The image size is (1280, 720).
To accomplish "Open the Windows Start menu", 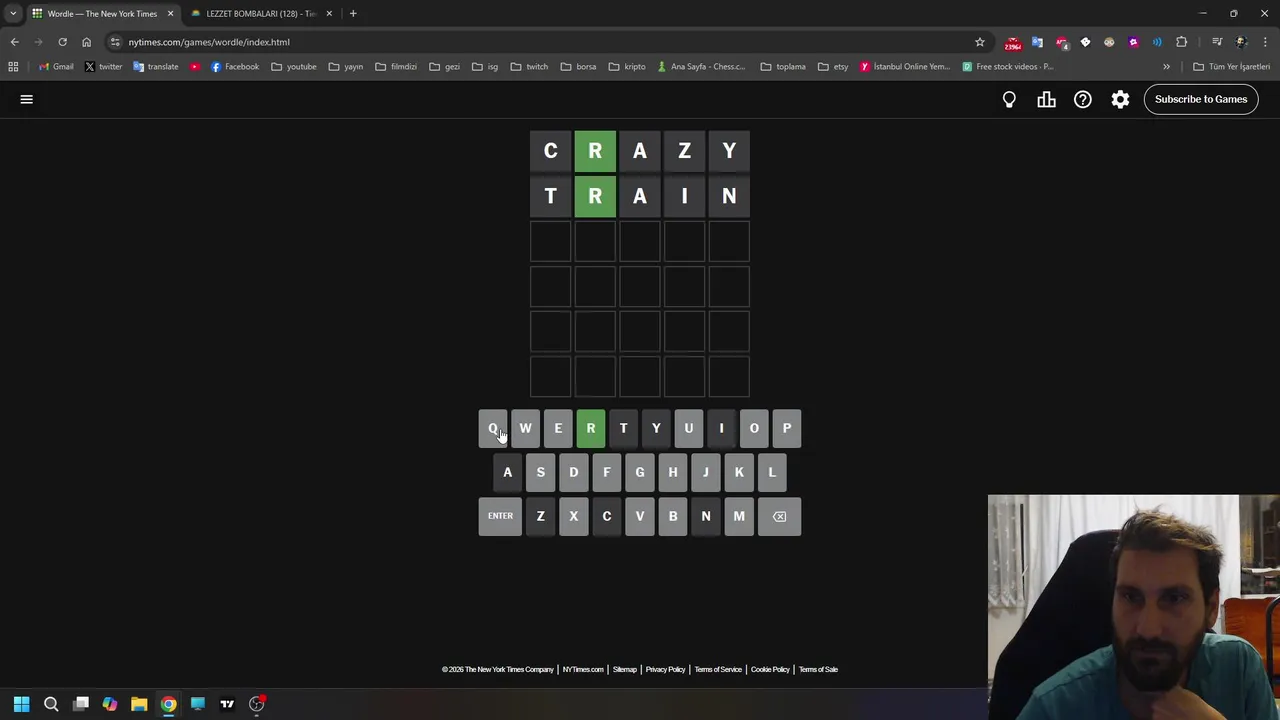I will pos(21,704).
